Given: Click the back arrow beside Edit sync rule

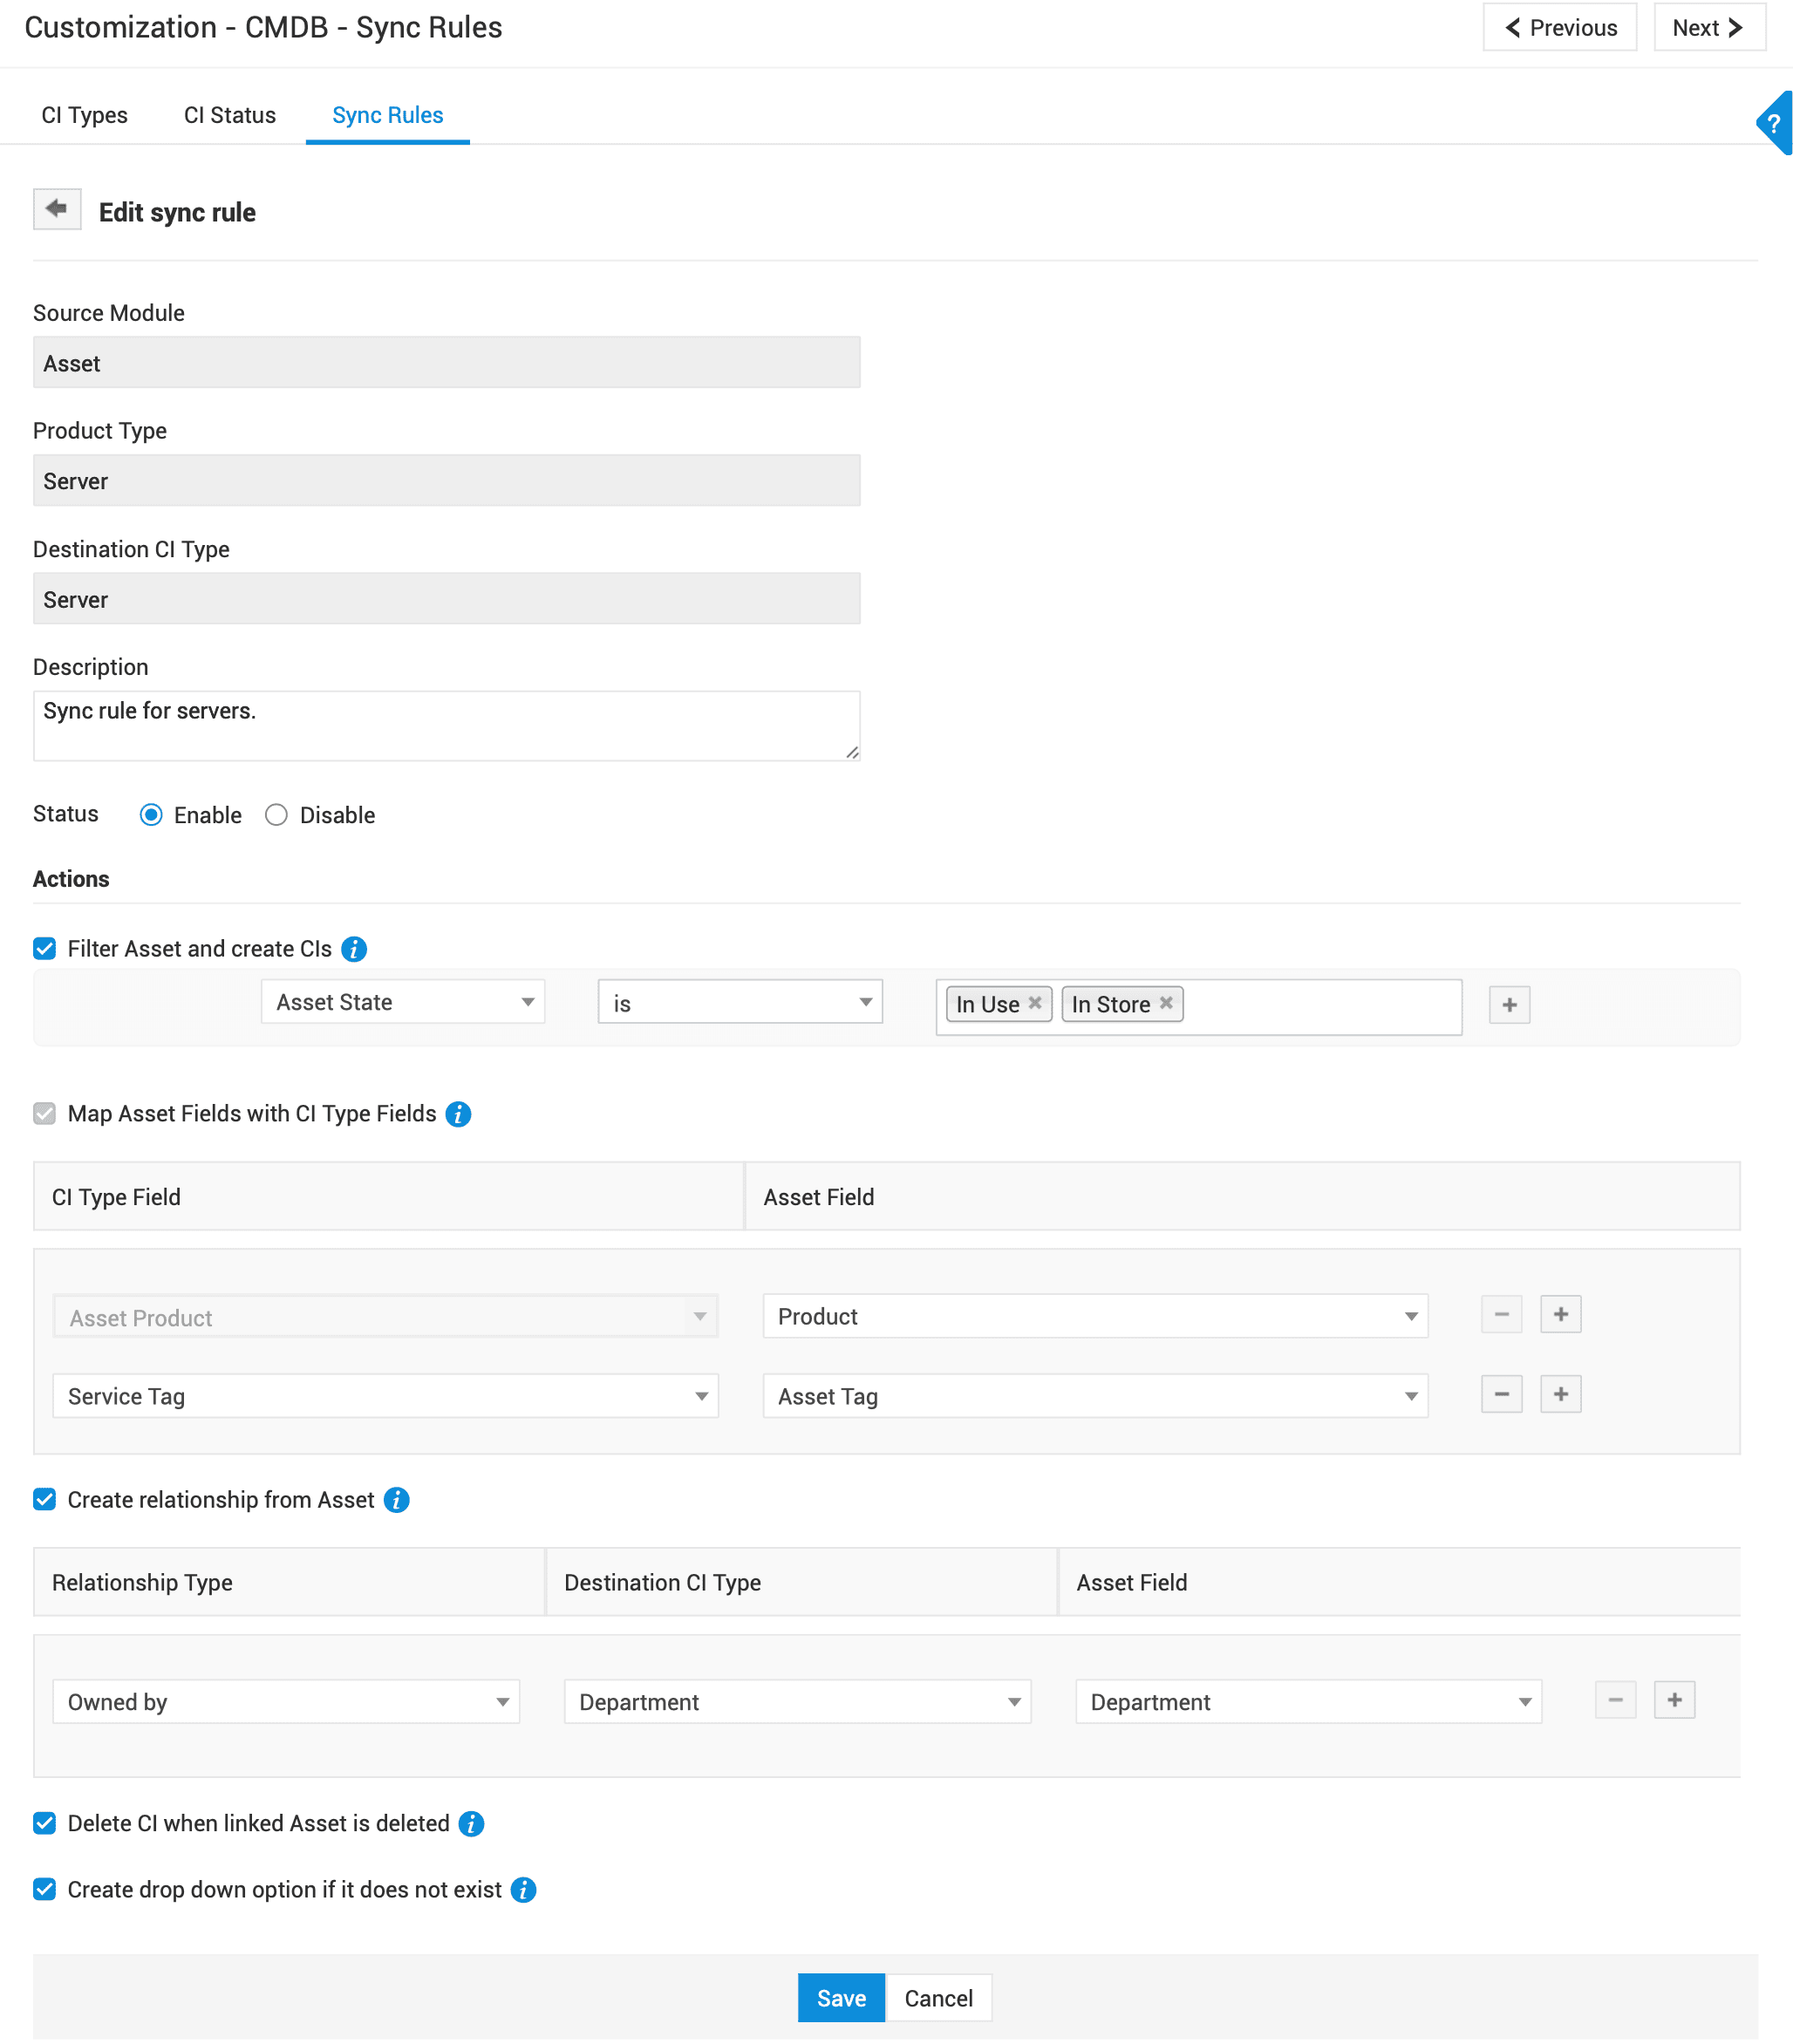Looking at the screenshot, I should click(x=56, y=209).
